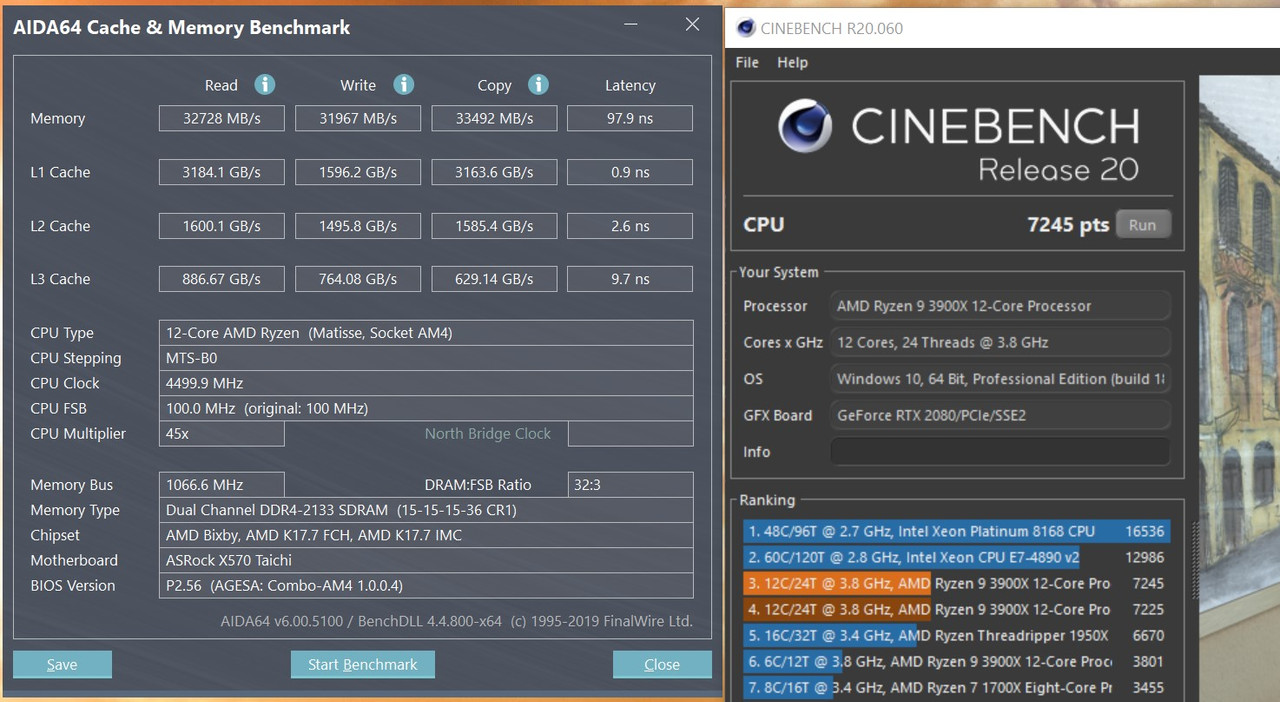Select Intel Xeon E7-4890 v2 ranking entry
The image size is (1280, 702).
(956, 557)
